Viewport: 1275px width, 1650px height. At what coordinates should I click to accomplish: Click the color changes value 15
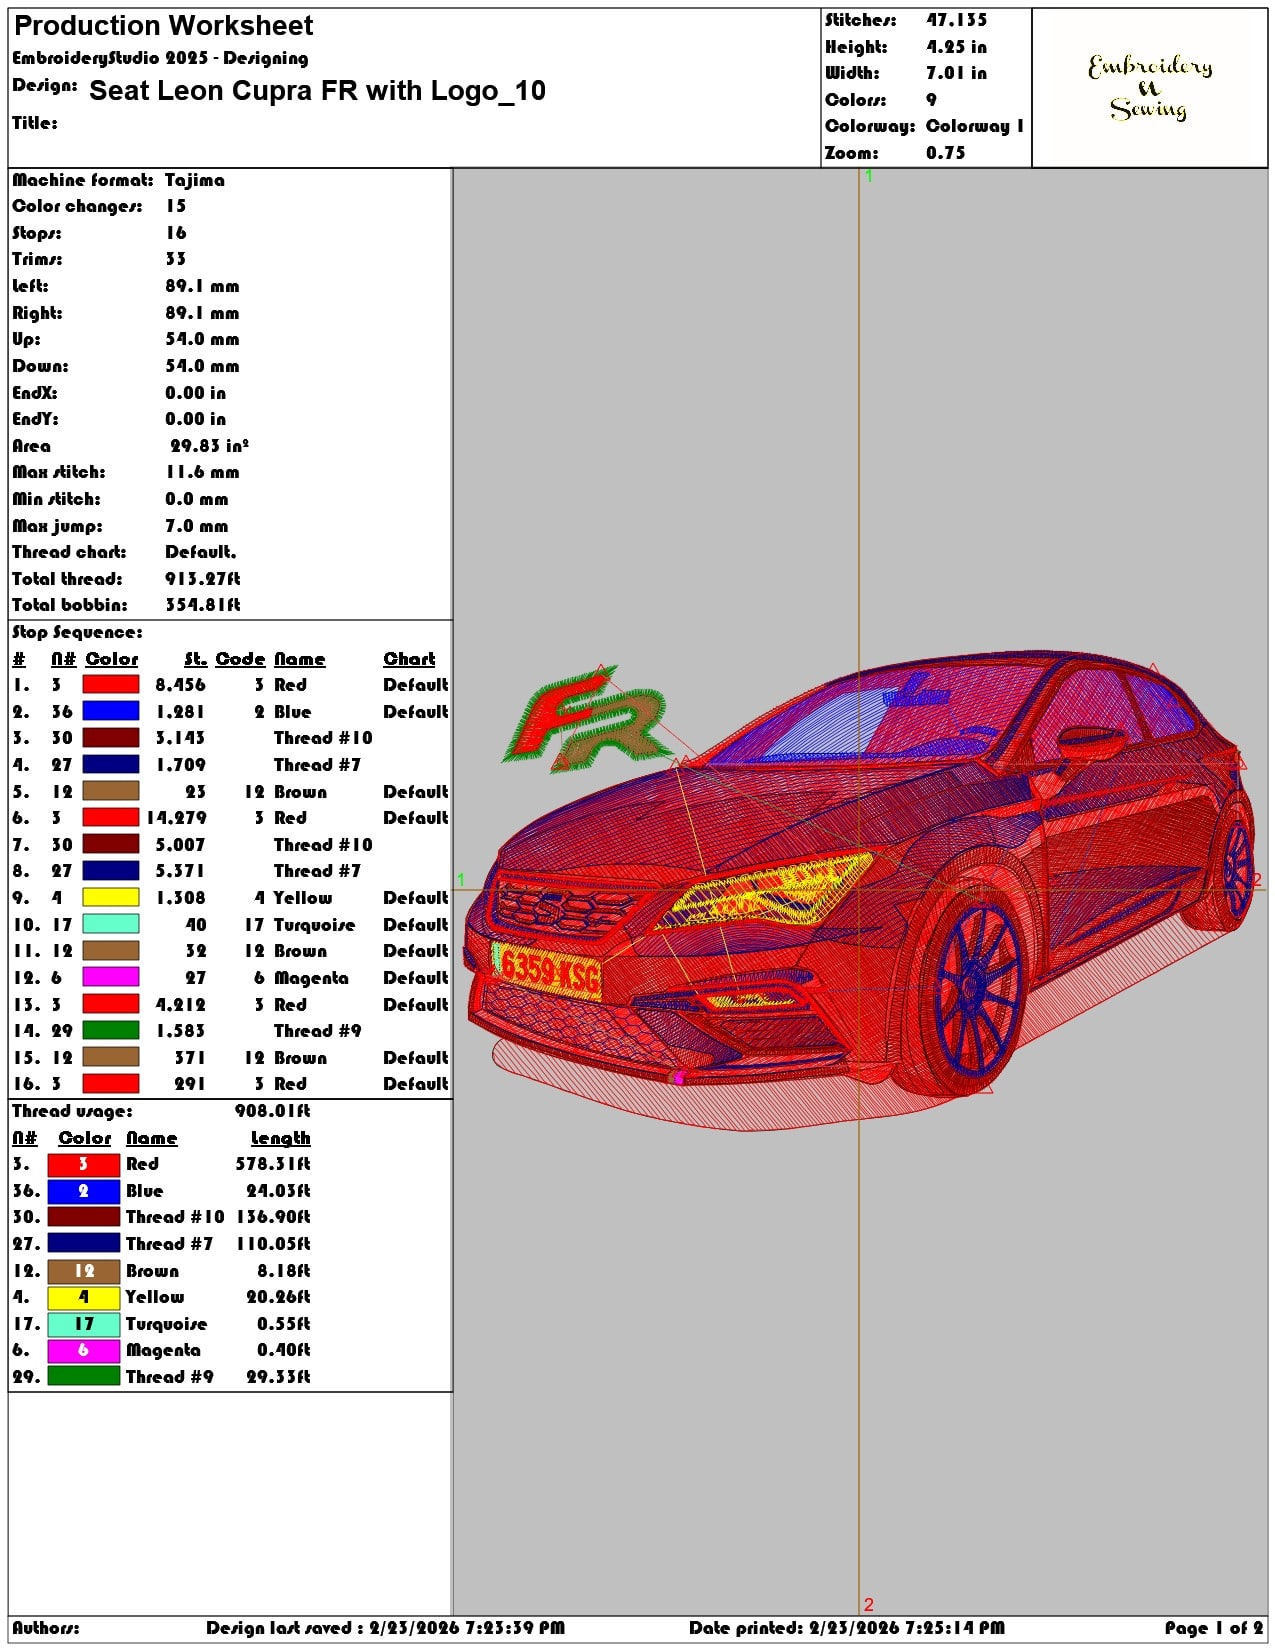[x=176, y=206]
